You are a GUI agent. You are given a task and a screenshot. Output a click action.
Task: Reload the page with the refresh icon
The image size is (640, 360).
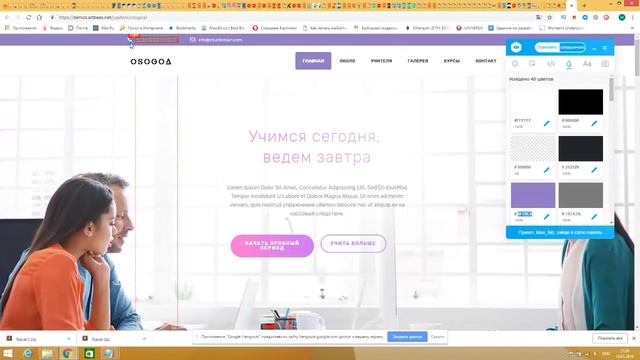coord(28,18)
